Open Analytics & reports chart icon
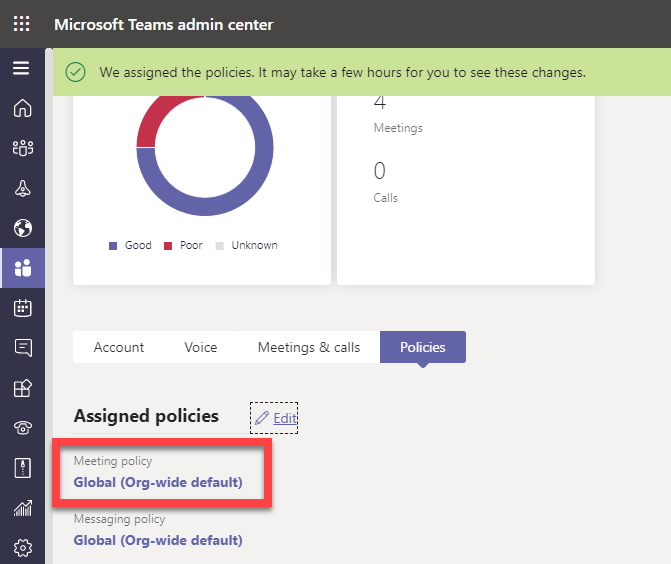671x564 pixels. pos(22,508)
